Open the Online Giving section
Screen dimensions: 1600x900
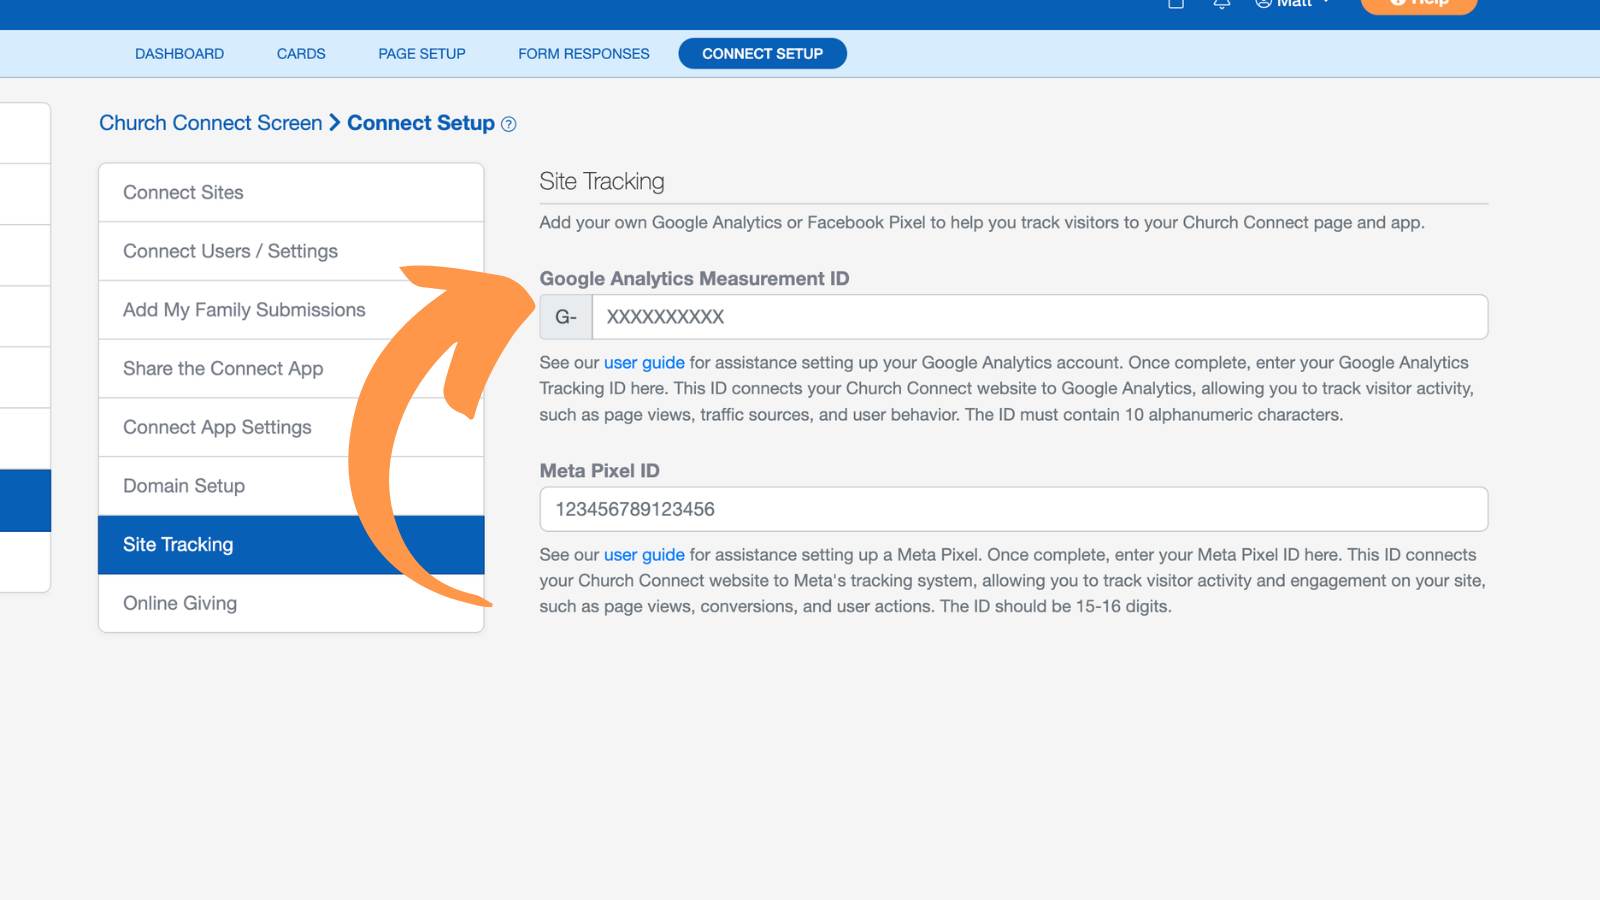(291, 603)
